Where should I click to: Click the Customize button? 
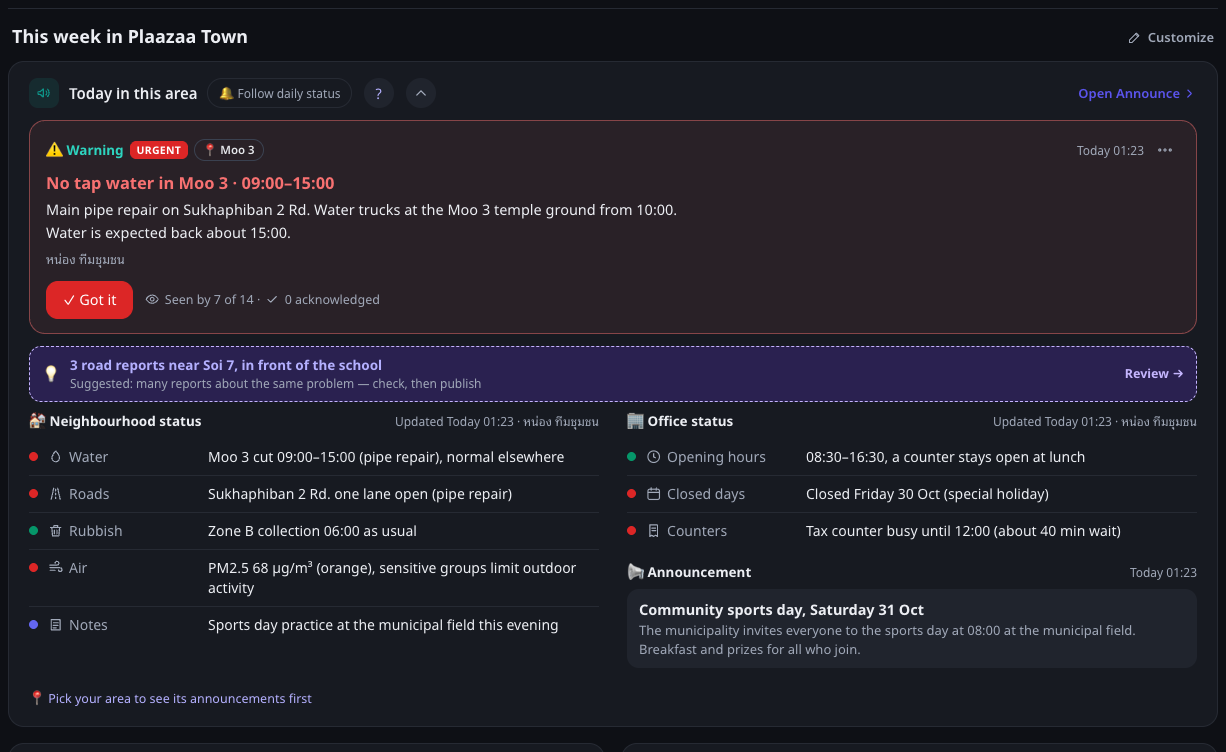point(1170,37)
